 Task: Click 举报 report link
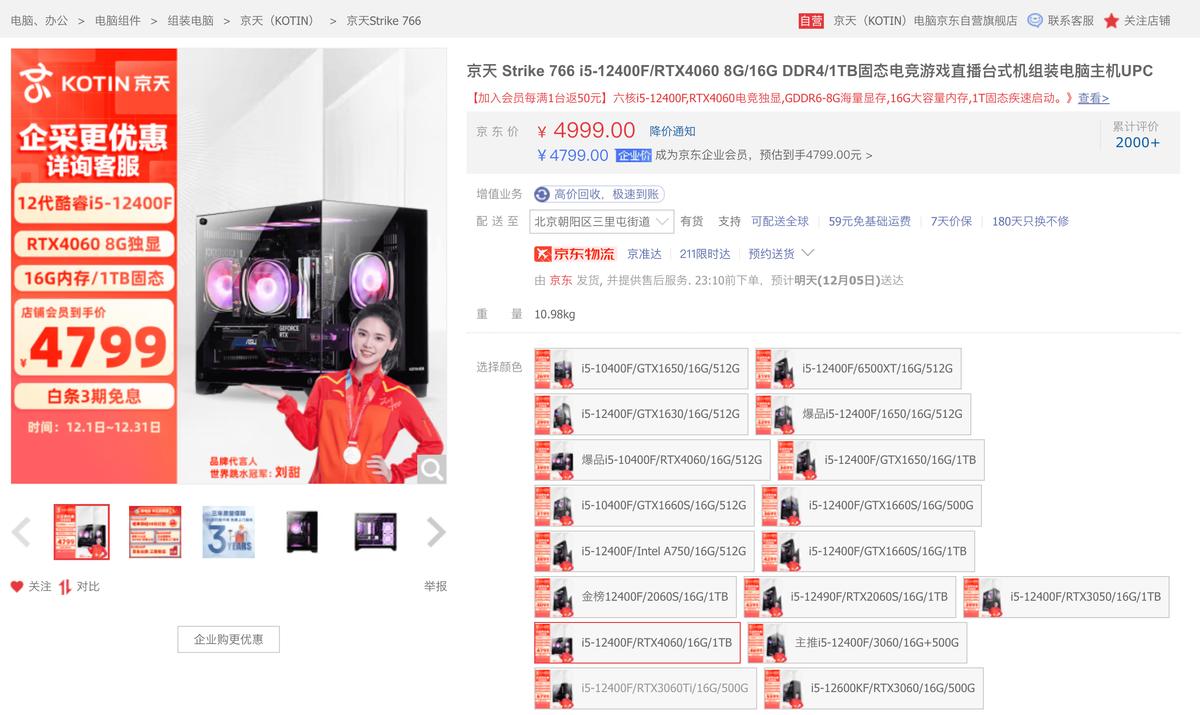click(435, 586)
